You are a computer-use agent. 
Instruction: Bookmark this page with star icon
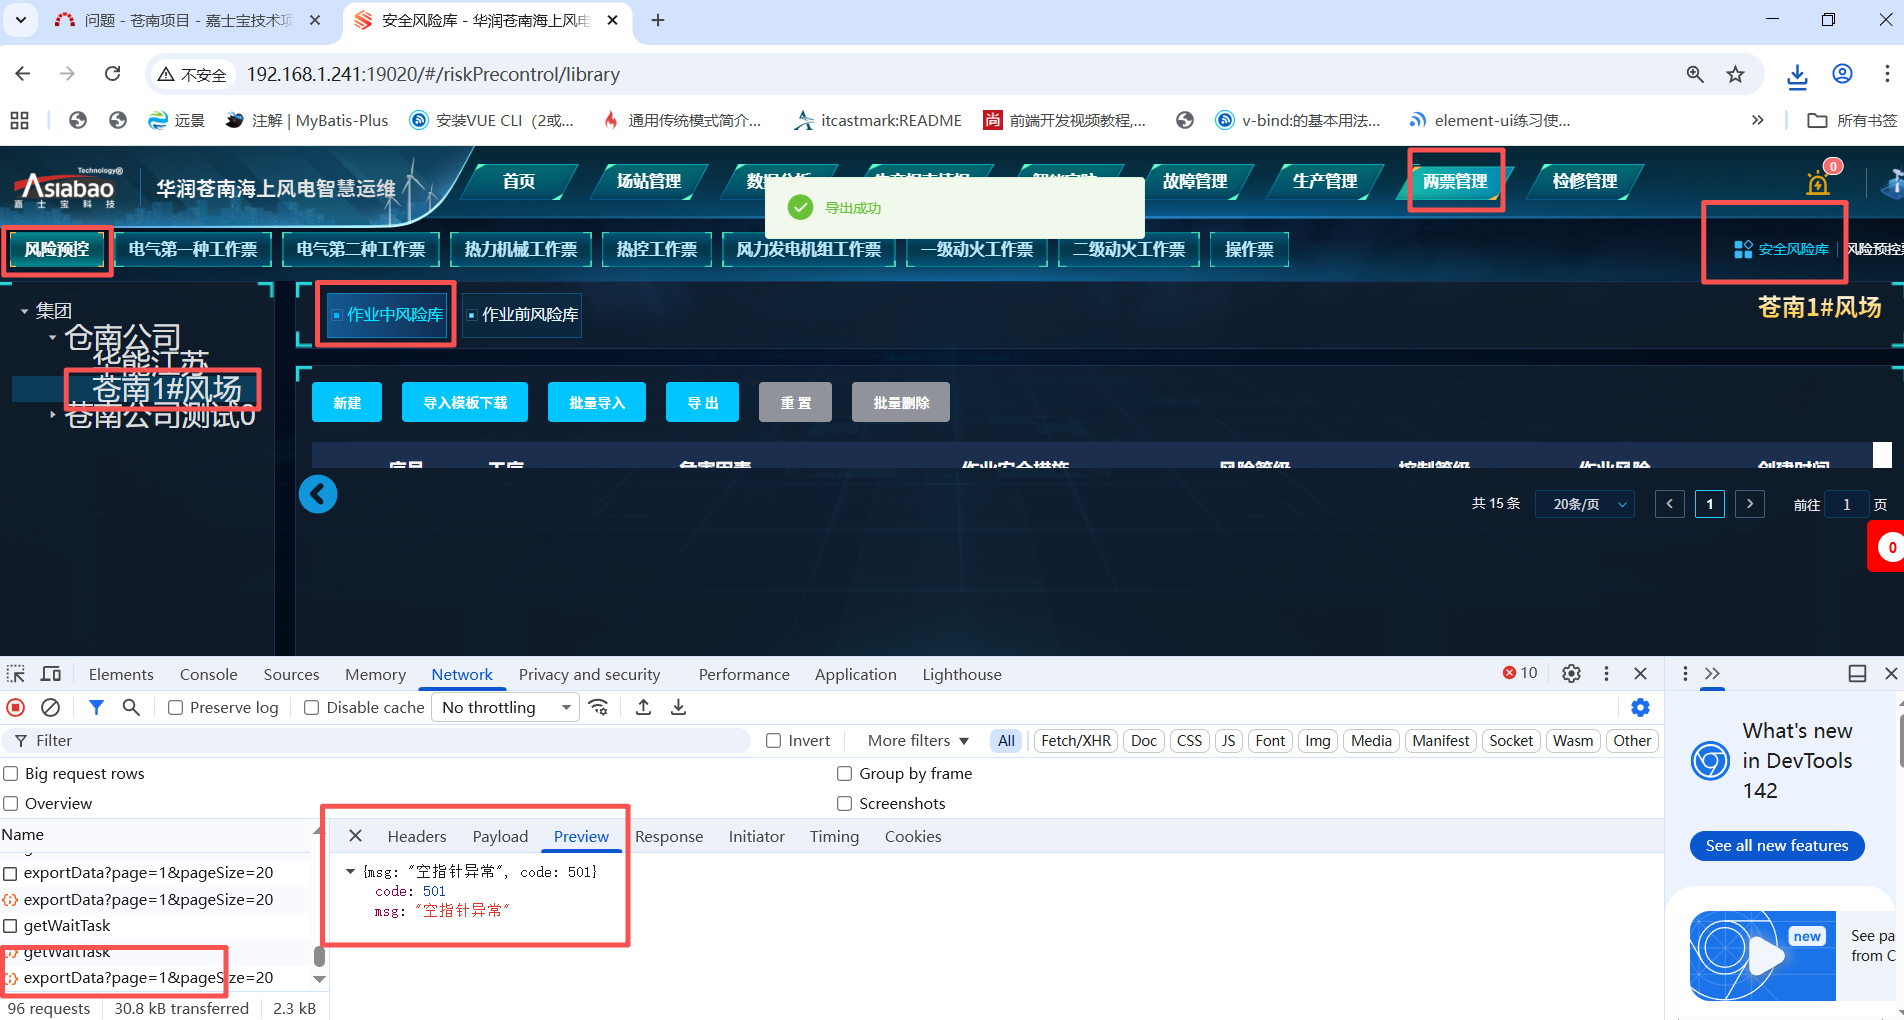coord(1735,74)
